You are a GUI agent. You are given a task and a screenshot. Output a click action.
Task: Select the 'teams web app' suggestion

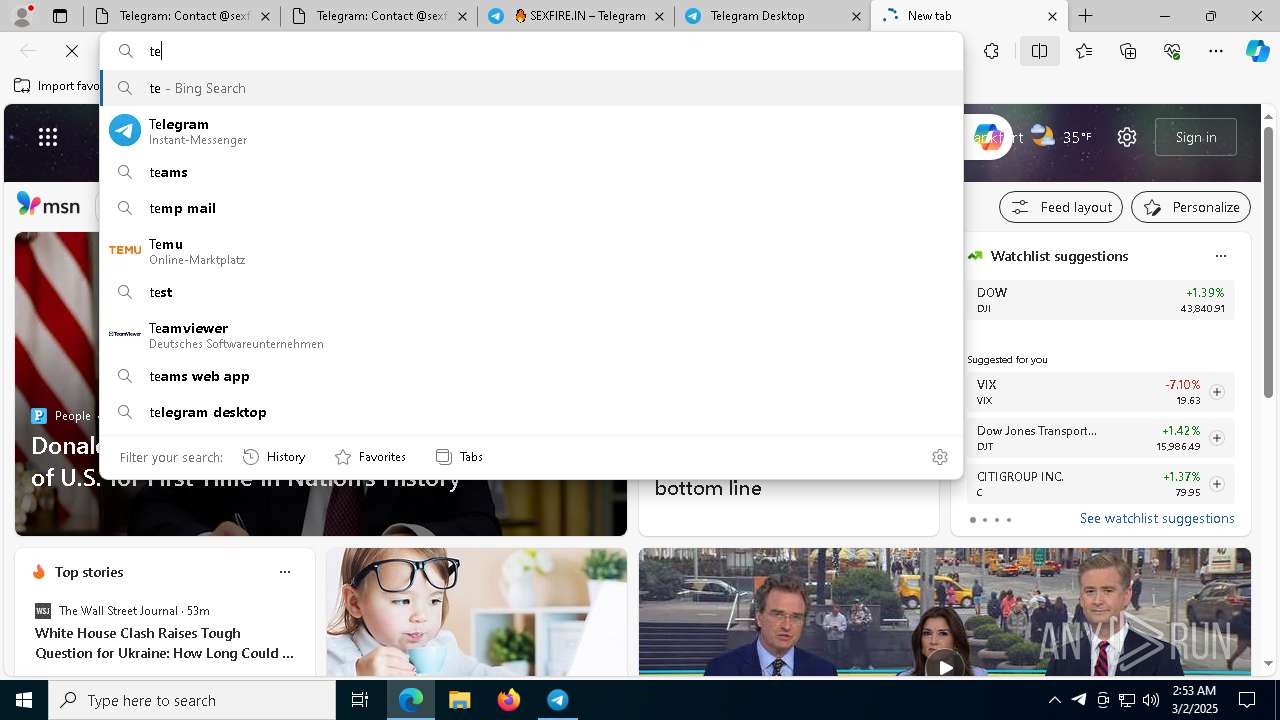pyautogui.click(x=532, y=376)
